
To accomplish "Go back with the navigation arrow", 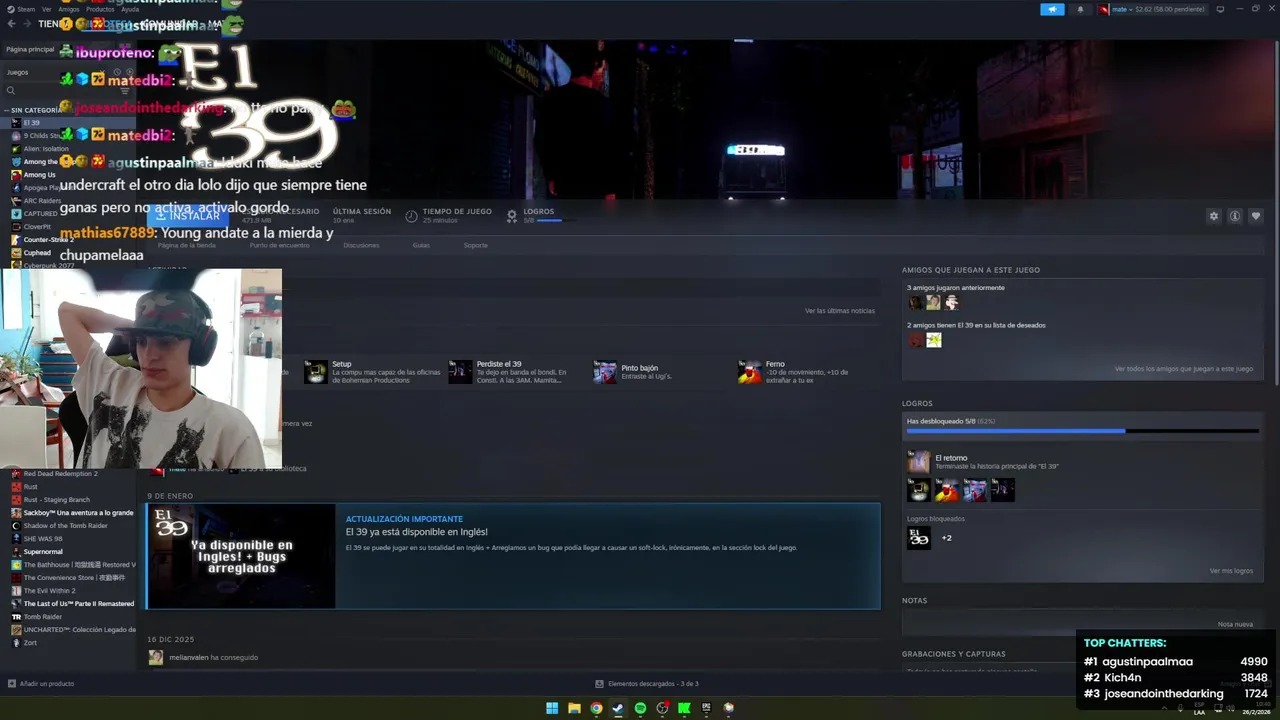I will (12, 24).
